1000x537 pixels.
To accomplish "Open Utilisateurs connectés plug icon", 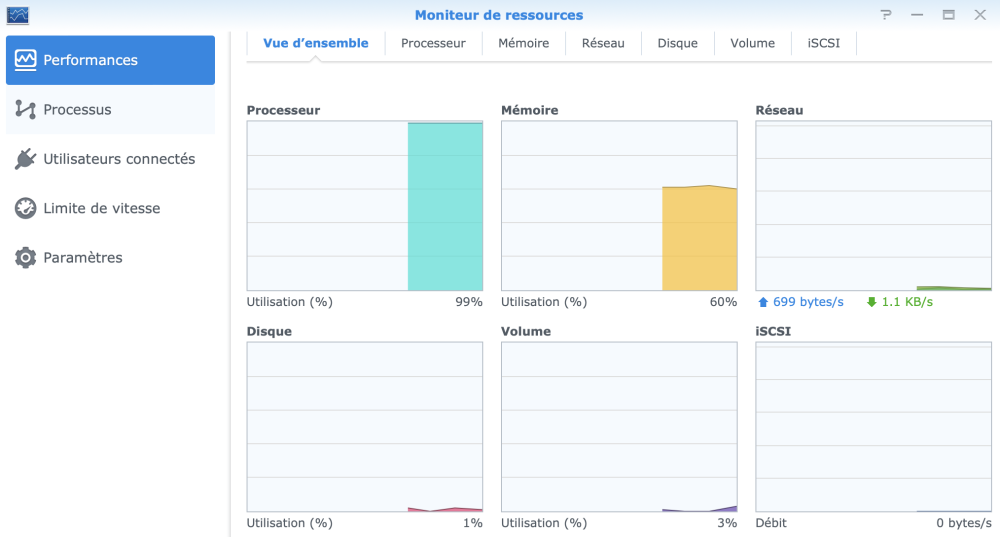I will click(26, 159).
